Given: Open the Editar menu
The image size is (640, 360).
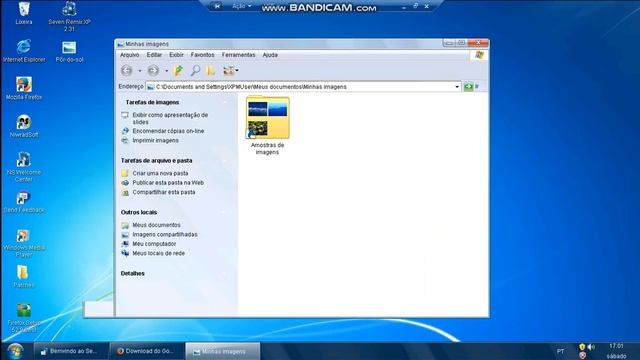Looking at the screenshot, I should click(154, 55).
